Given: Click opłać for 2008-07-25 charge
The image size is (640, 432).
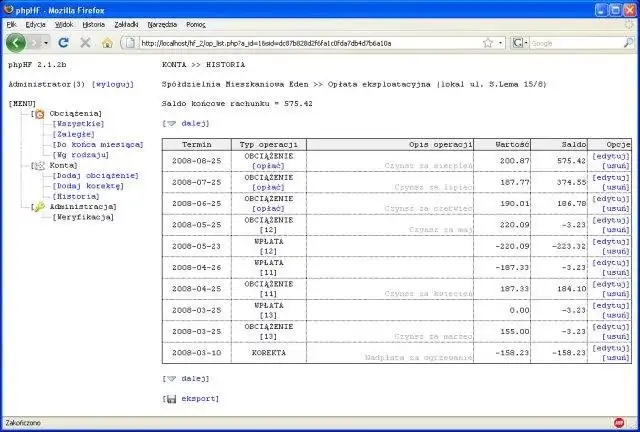Looking at the screenshot, I should 269,187.
